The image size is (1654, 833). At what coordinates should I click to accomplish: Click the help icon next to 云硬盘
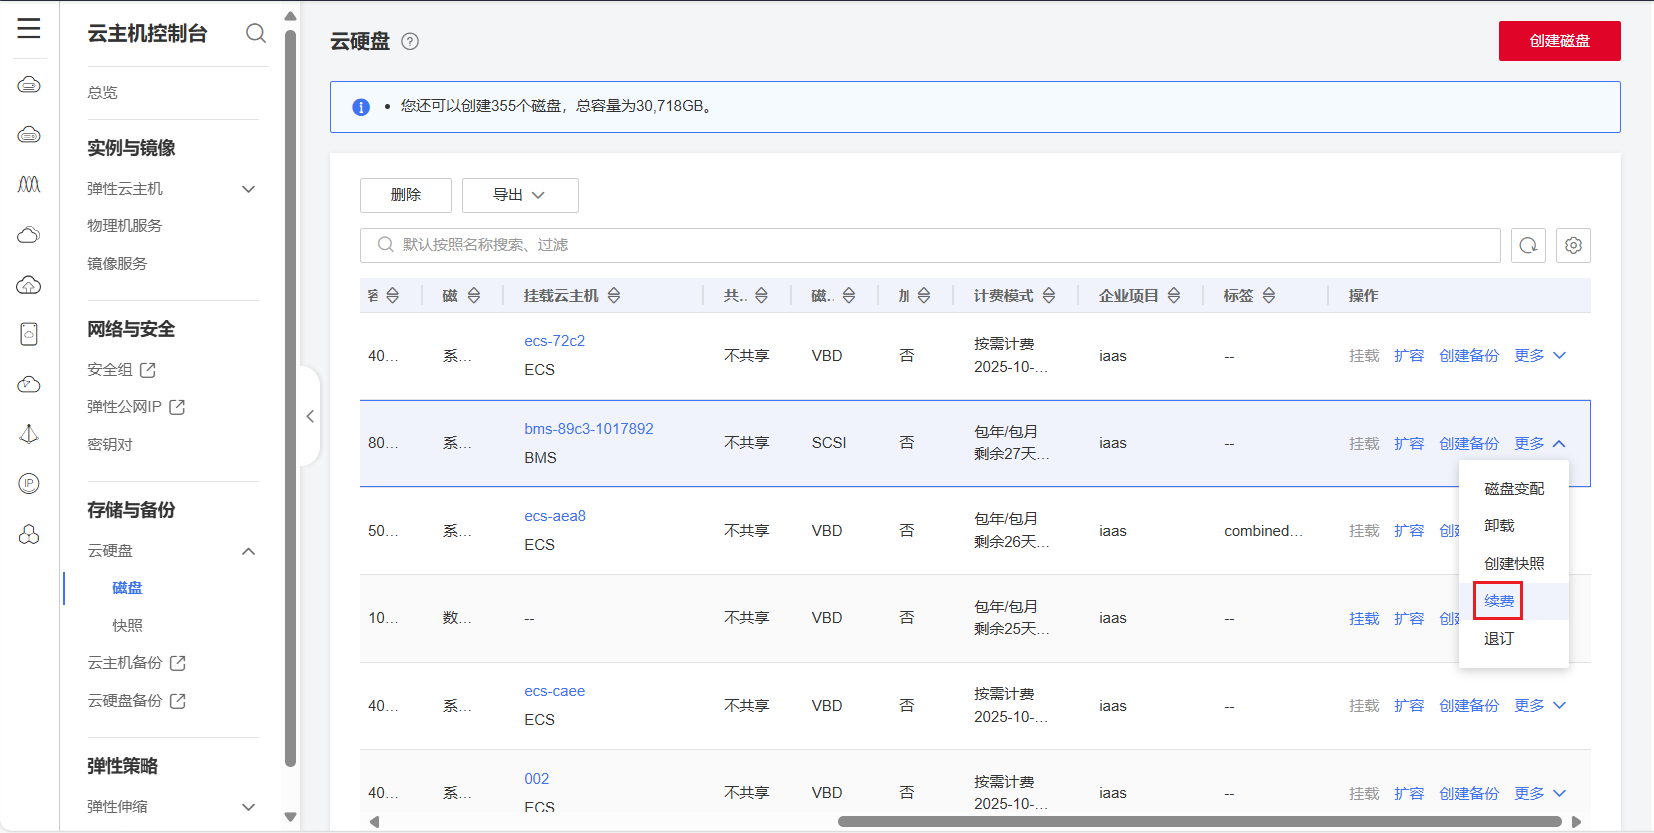(410, 41)
